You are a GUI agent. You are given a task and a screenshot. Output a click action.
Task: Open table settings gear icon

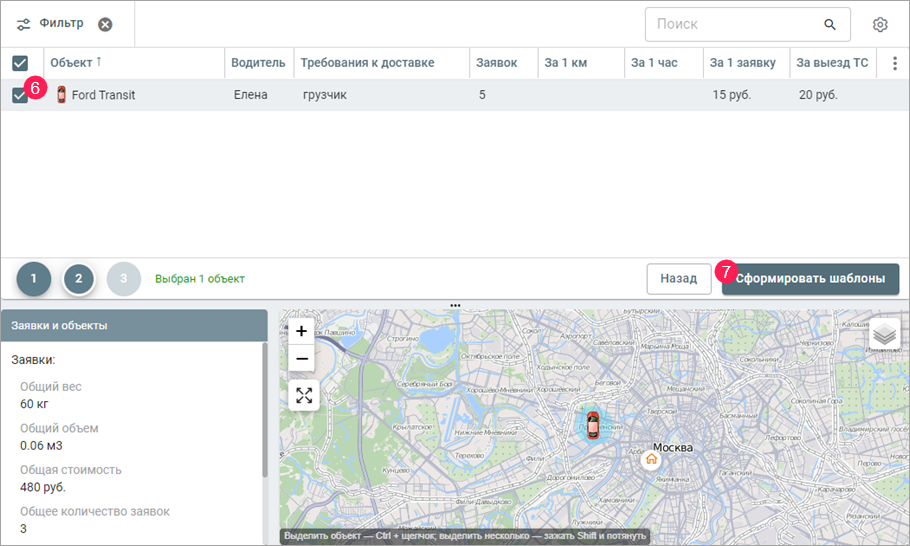click(880, 24)
